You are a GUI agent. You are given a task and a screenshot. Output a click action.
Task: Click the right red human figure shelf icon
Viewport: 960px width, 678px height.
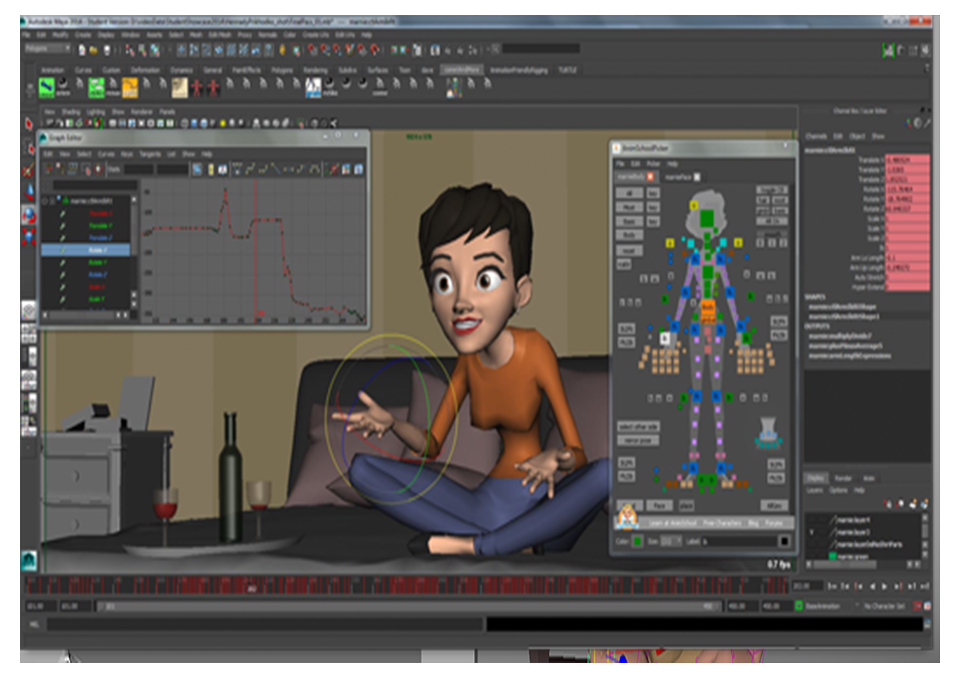(x=213, y=87)
